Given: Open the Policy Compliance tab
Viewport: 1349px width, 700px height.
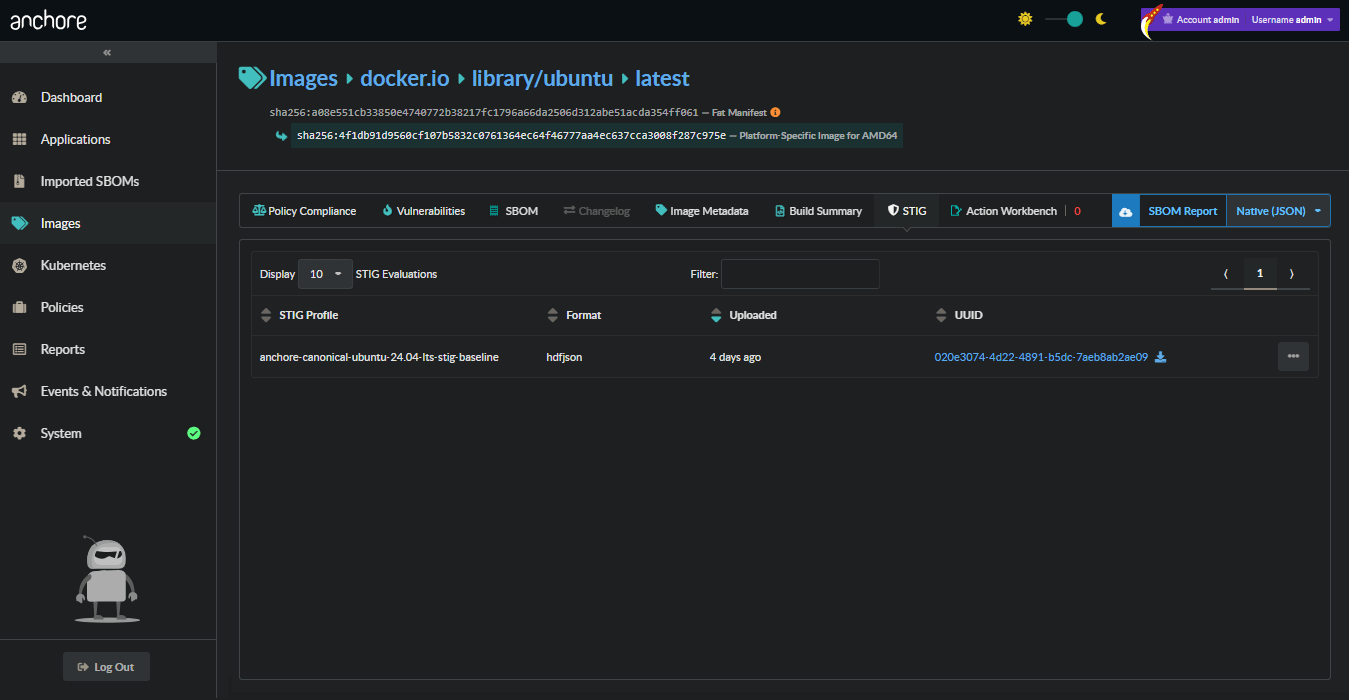Looking at the screenshot, I should (x=304, y=211).
